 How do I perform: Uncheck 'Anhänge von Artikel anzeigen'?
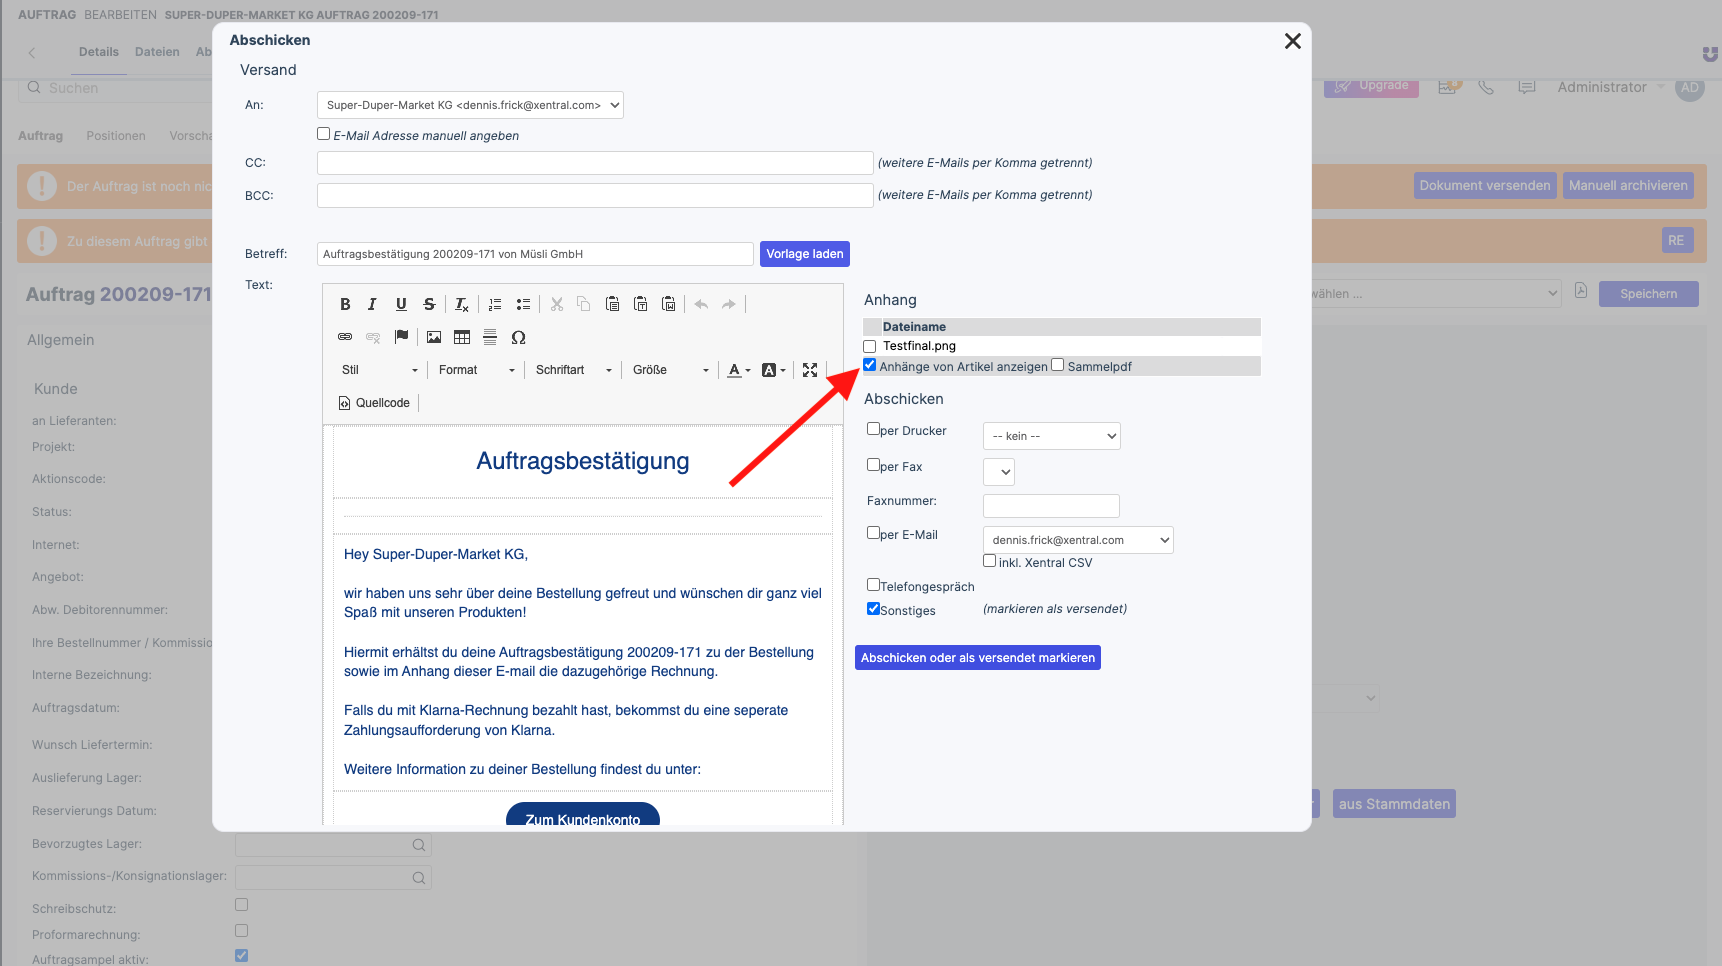click(x=869, y=366)
